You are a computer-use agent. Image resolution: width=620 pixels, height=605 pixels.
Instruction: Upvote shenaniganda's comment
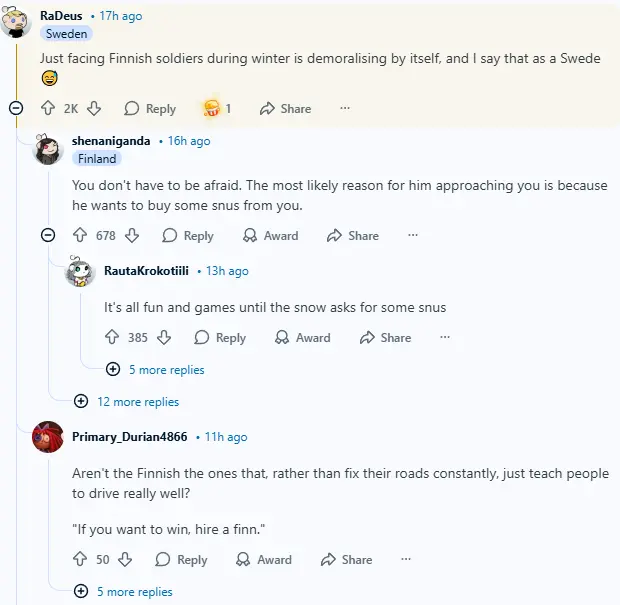point(80,235)
